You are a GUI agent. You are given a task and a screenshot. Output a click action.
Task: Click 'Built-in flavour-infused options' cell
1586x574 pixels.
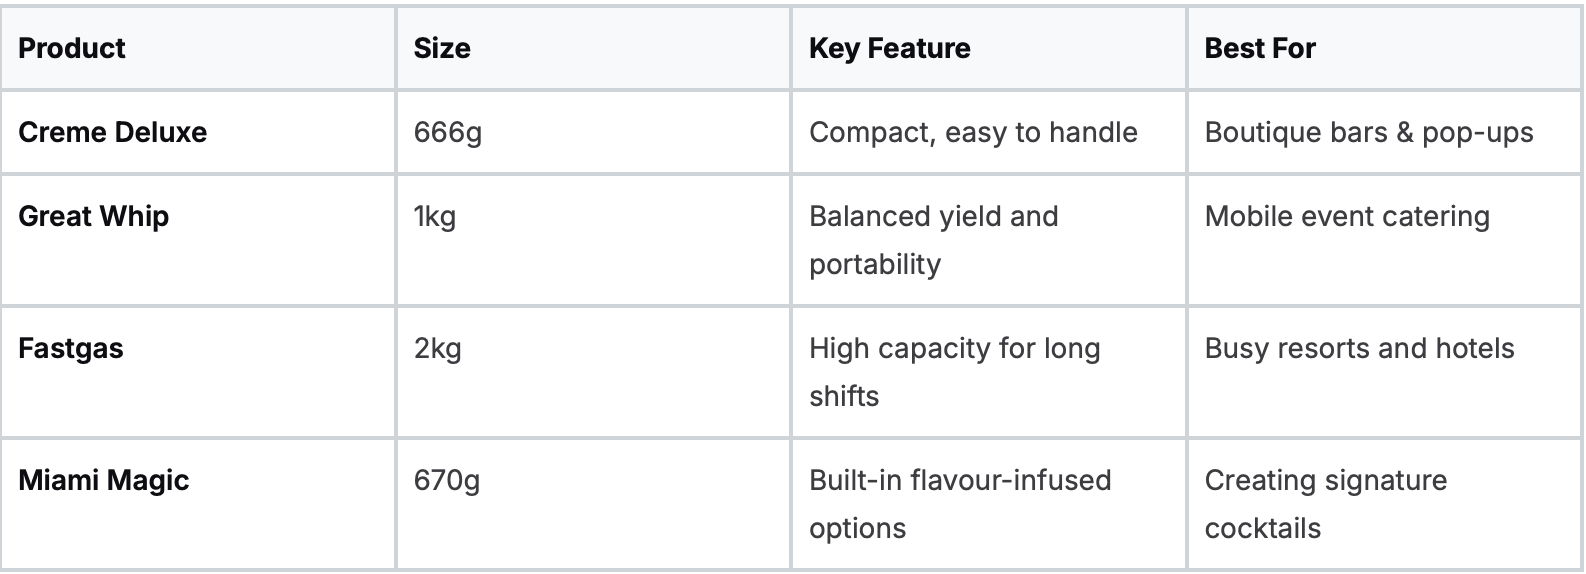[960, 504]
